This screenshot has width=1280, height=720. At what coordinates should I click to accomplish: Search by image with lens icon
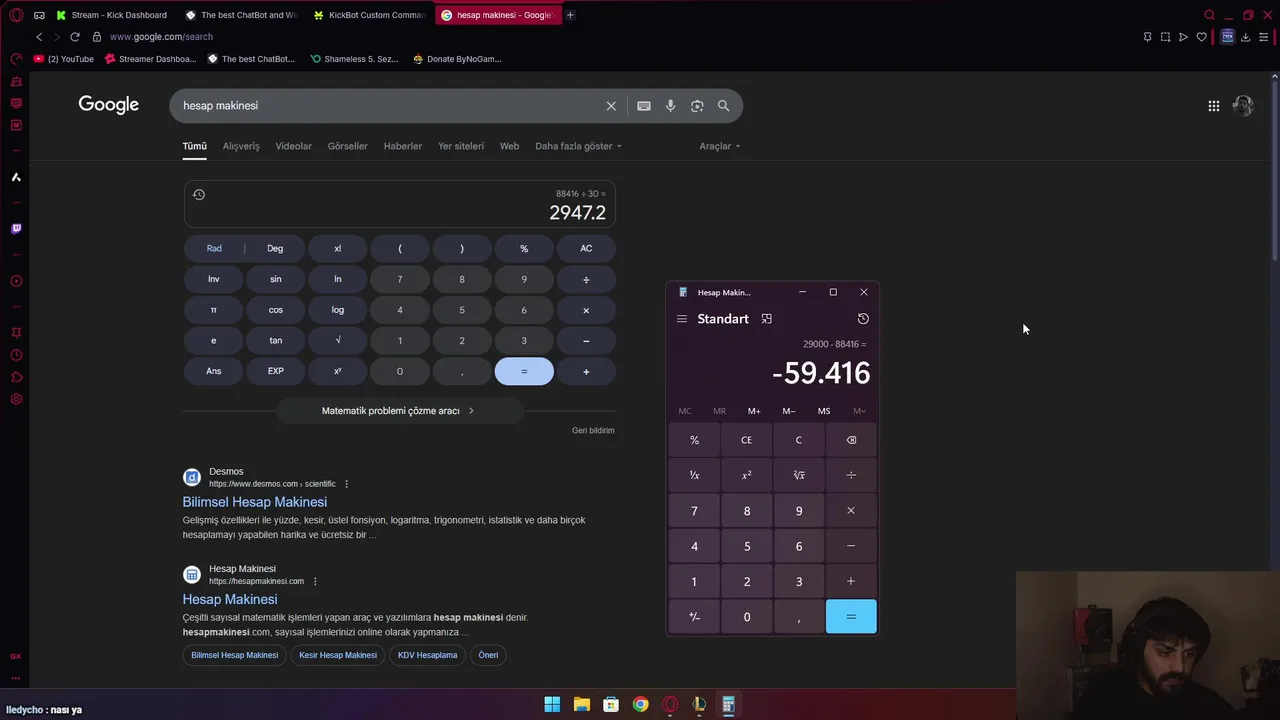(x=697, y=106)
